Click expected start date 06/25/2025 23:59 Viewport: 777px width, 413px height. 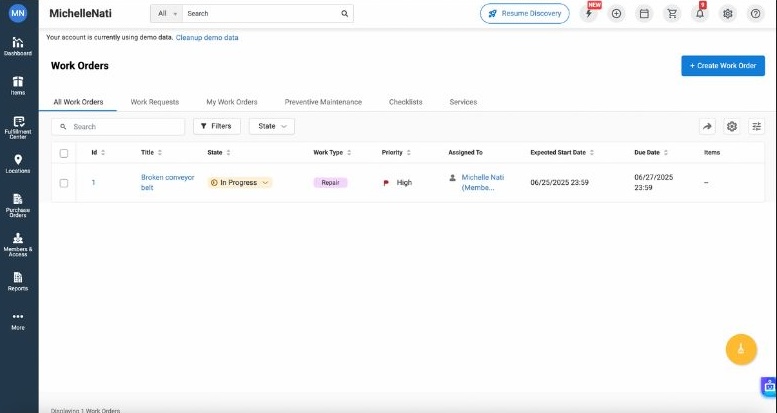[x=559, y=182]
